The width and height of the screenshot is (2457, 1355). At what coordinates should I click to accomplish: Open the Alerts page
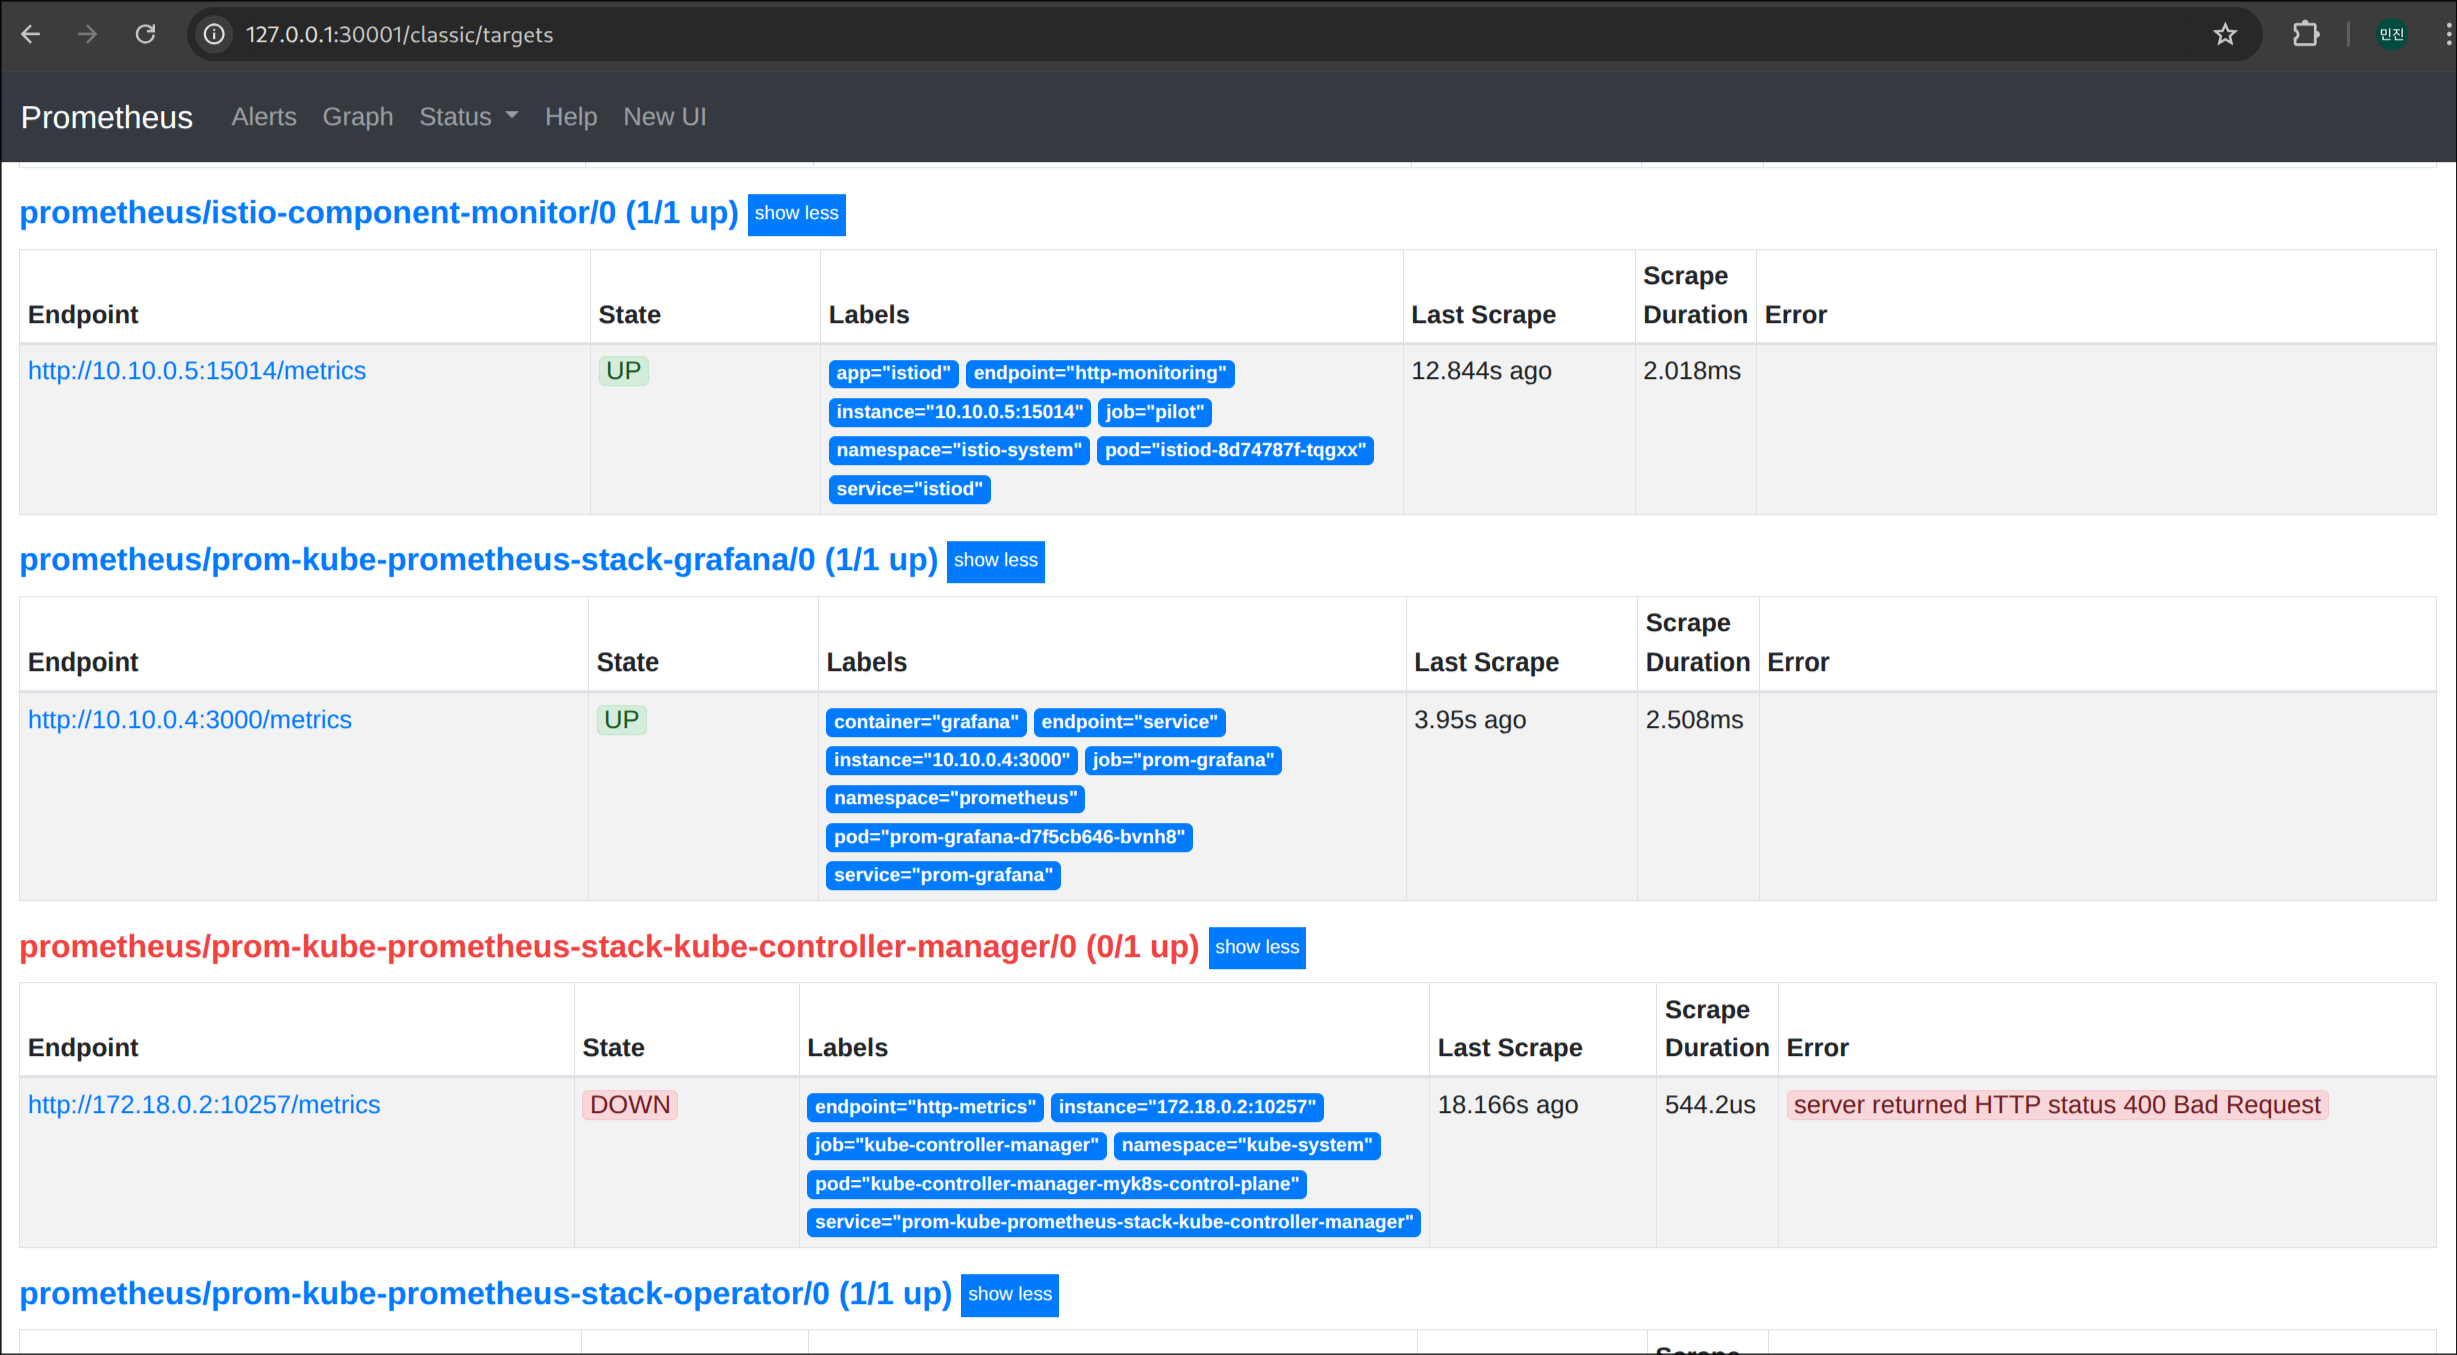(264, 117)
